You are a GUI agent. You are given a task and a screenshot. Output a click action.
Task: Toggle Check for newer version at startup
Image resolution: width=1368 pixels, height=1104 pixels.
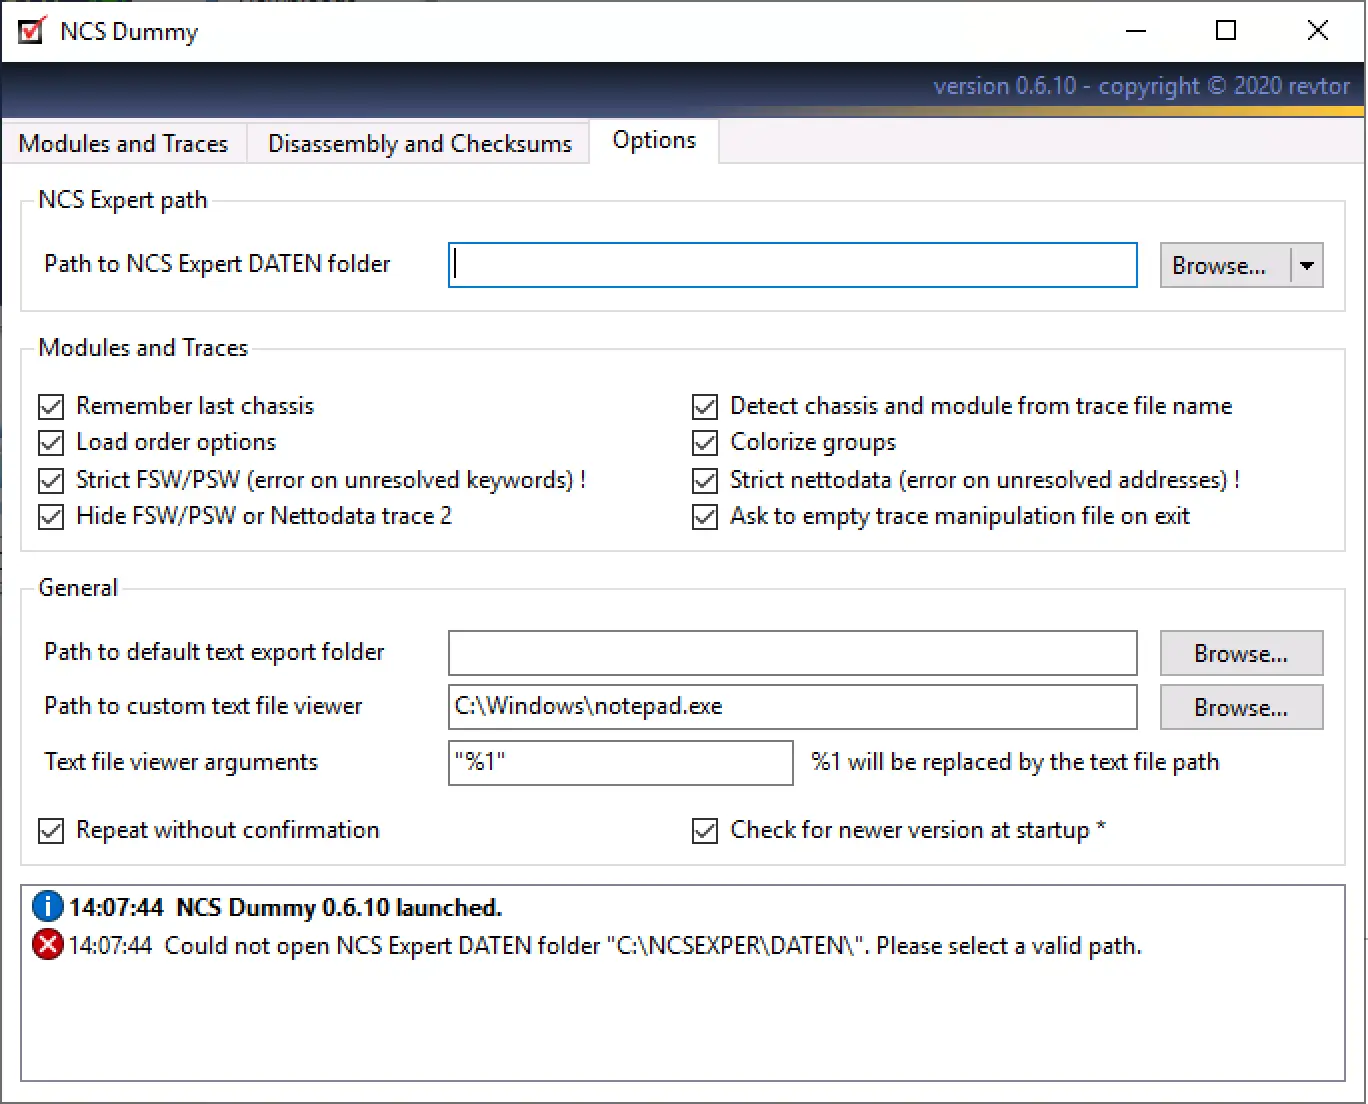pyautogui.click(x=705, y=830)
